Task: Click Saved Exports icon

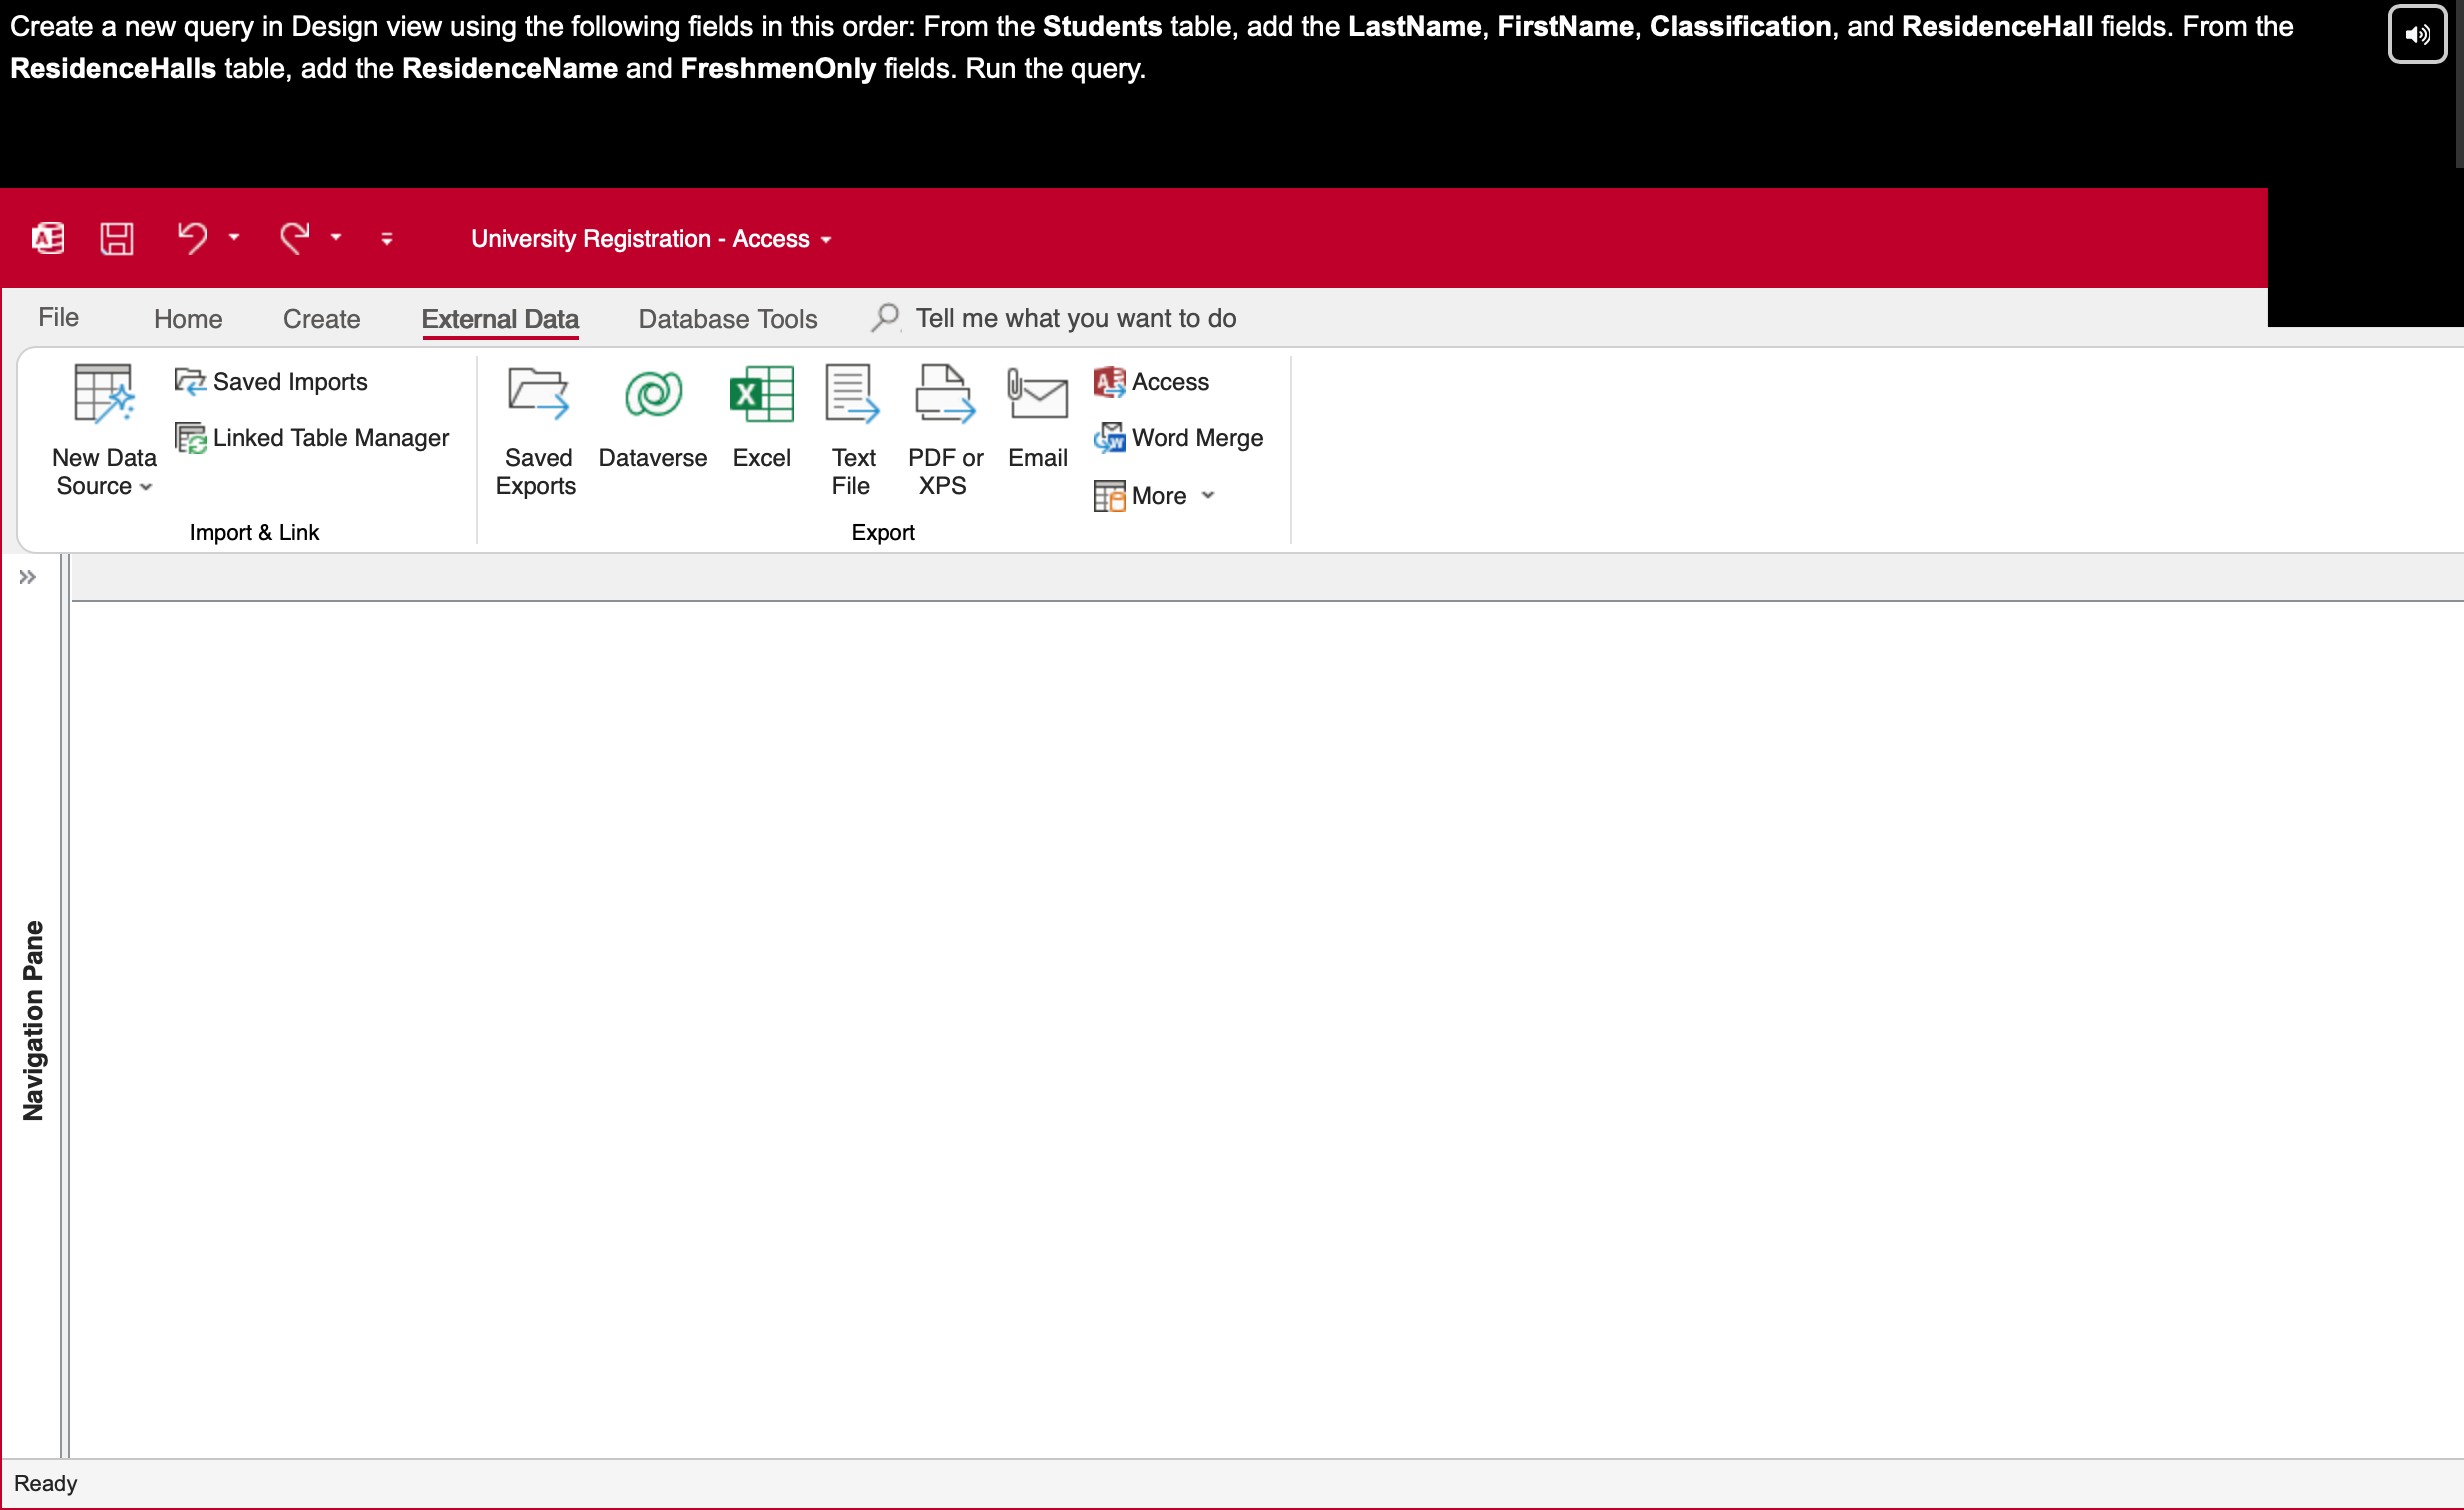Action: coord(537,429)
